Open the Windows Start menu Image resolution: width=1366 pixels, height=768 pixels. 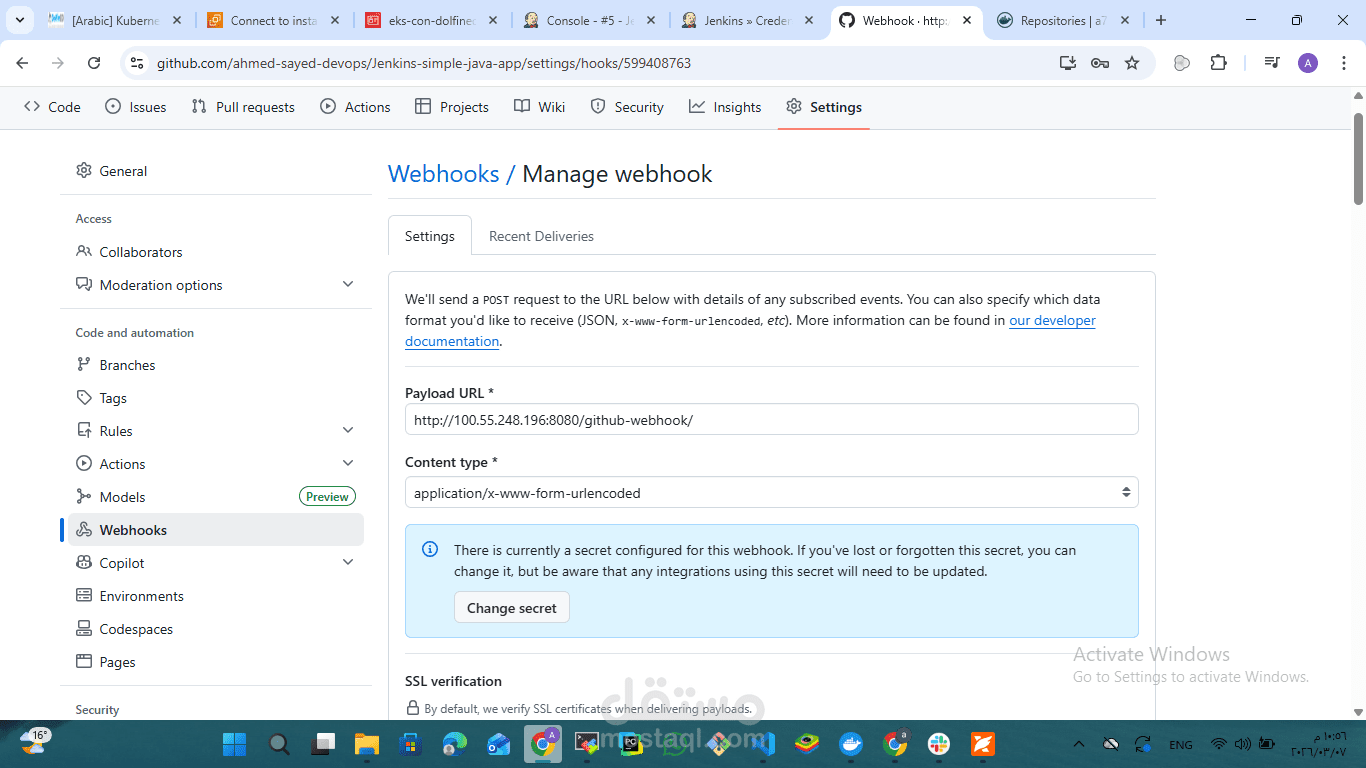[x=235, y=744]
